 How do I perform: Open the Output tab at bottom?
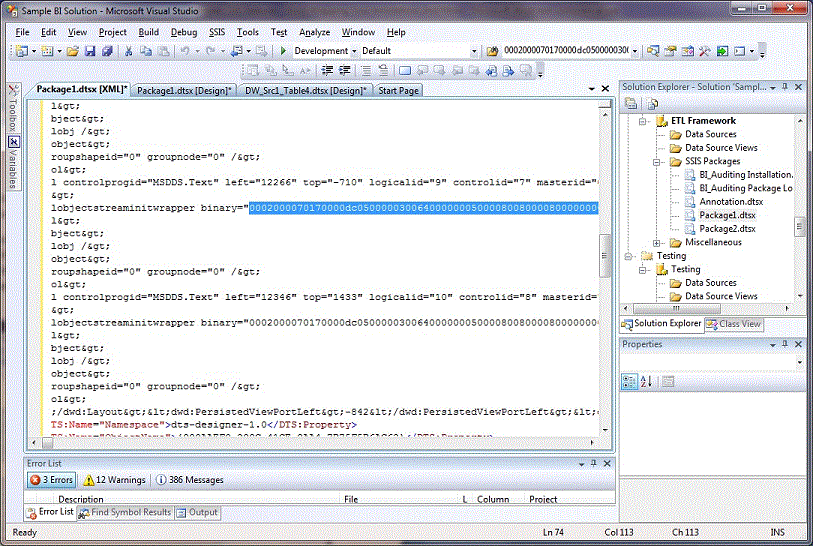pyautogui.click(x=197, y=512)
